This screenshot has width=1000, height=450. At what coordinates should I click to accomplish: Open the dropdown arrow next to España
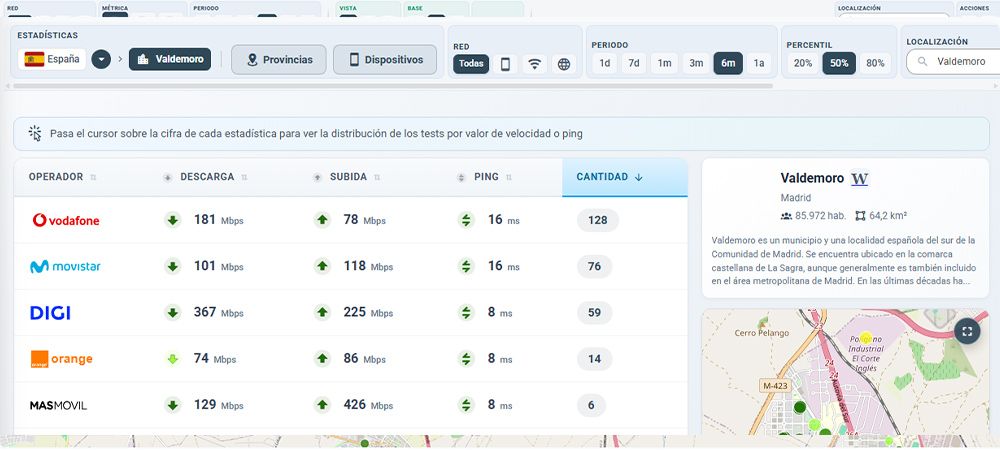click(101, 59)
